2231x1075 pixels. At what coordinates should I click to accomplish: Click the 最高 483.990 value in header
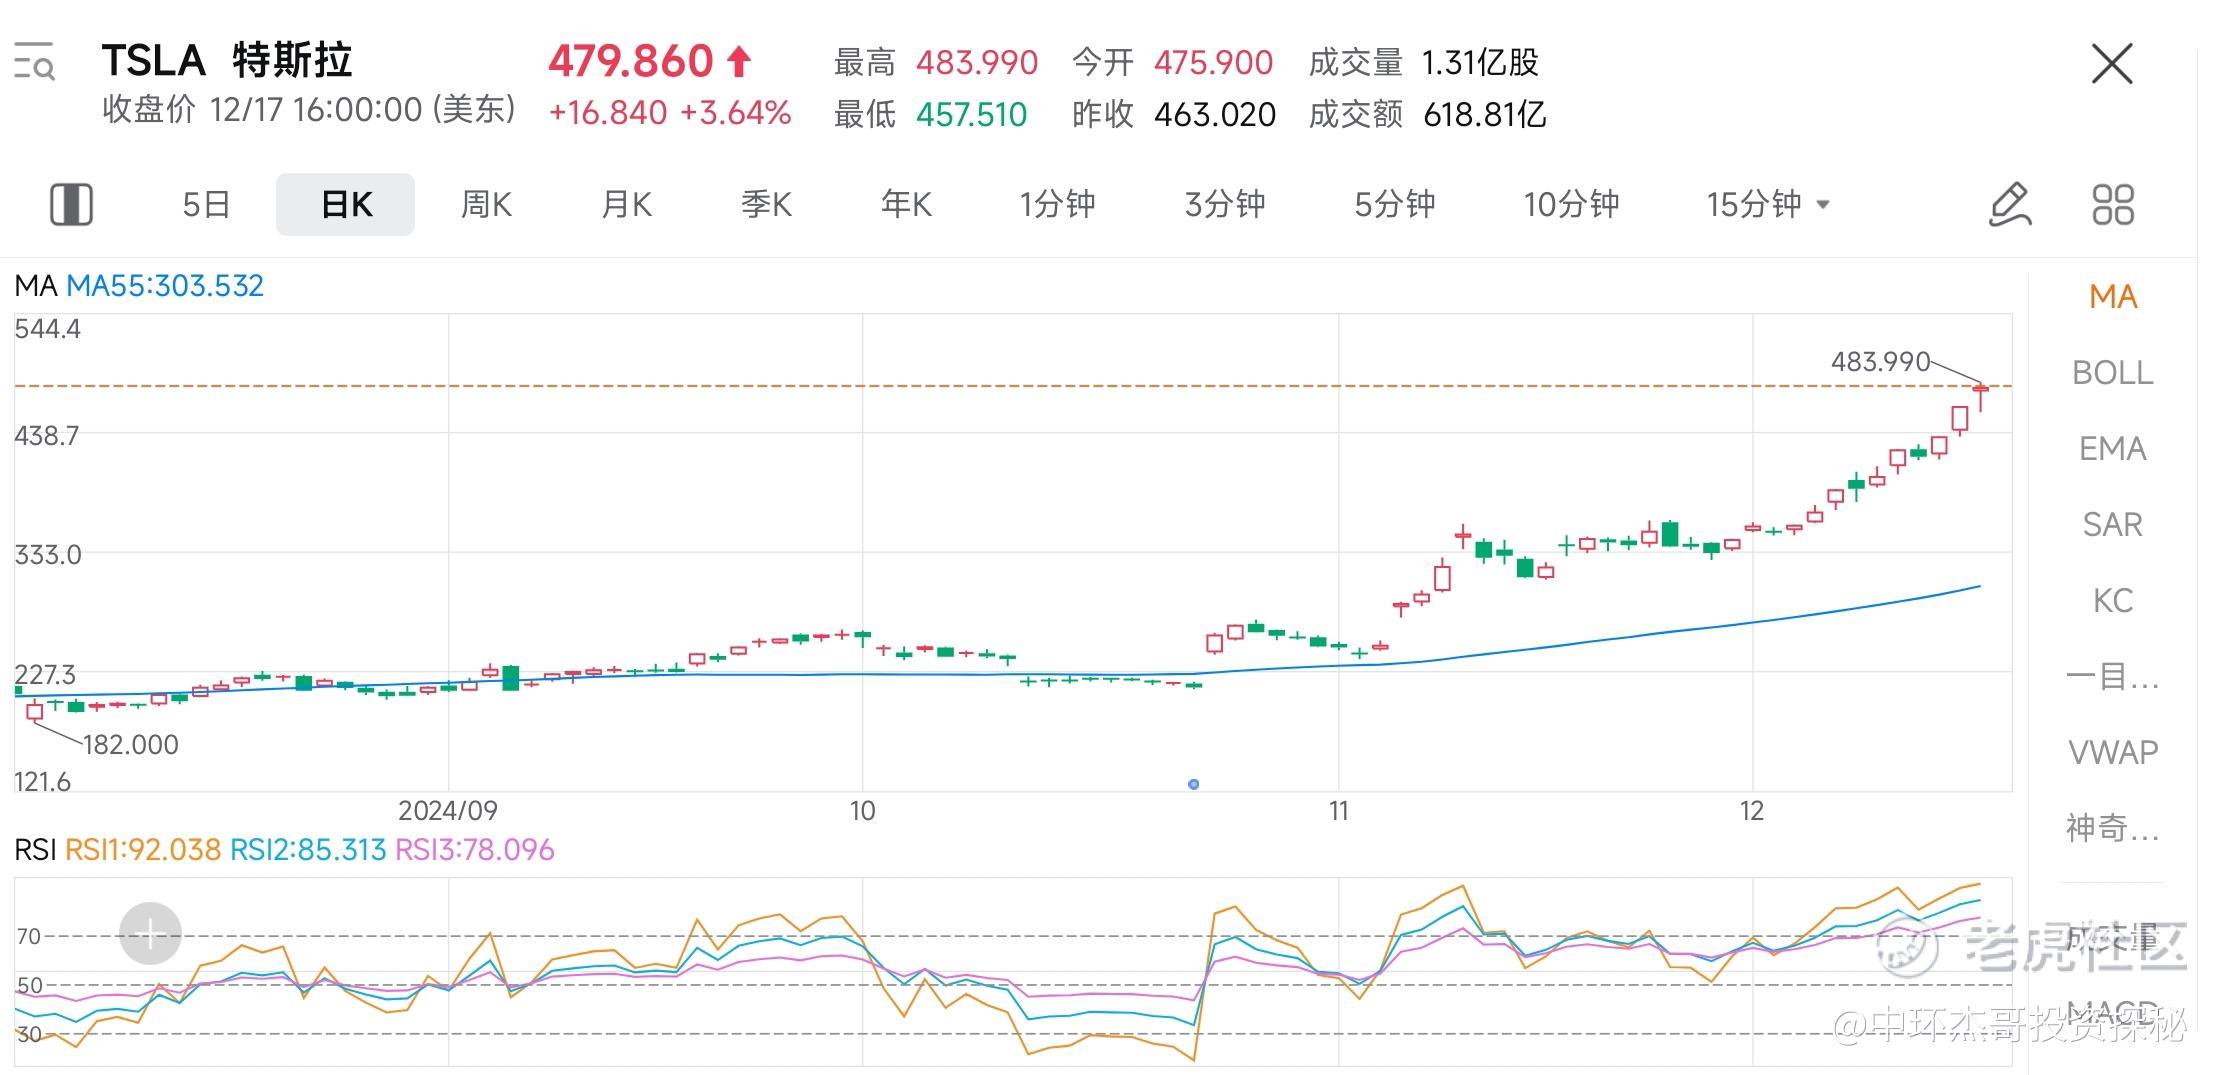coord(977,63)
